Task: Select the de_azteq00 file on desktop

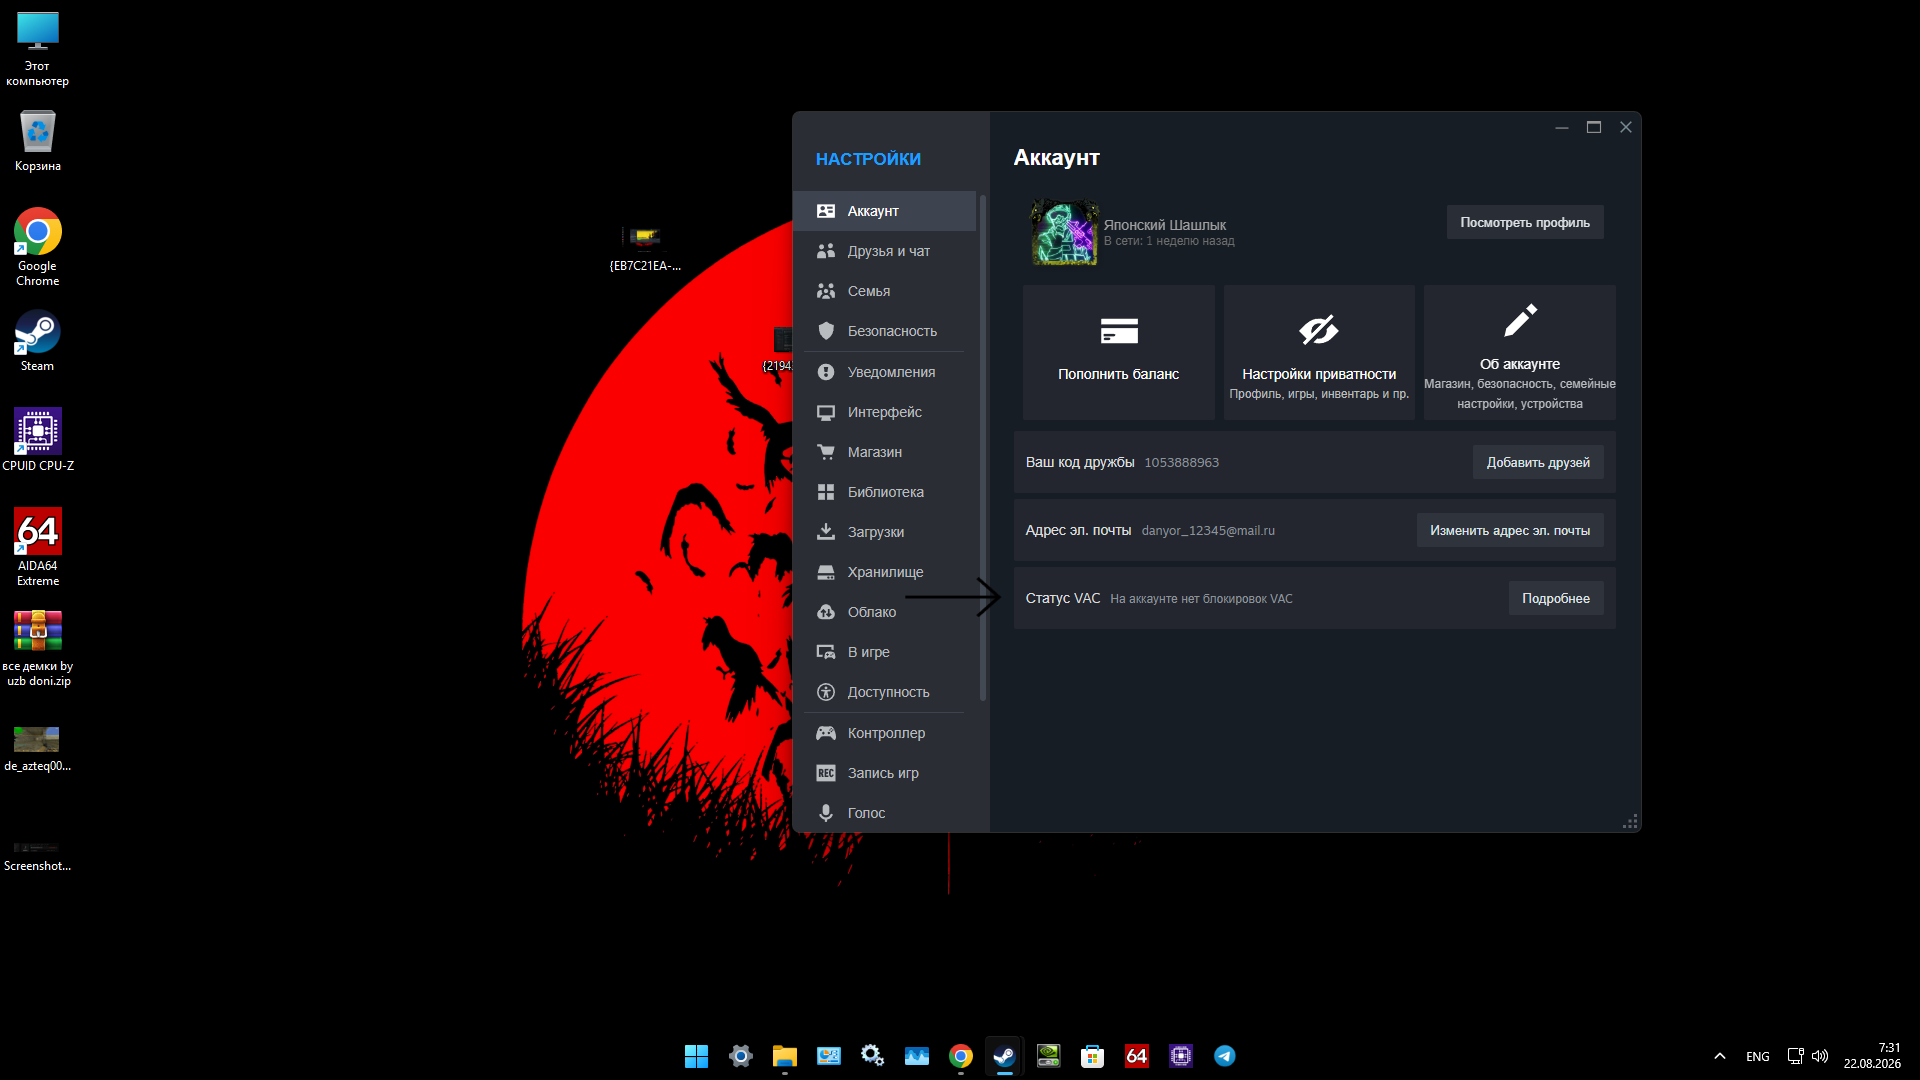Action: click(x=38, y=748)
